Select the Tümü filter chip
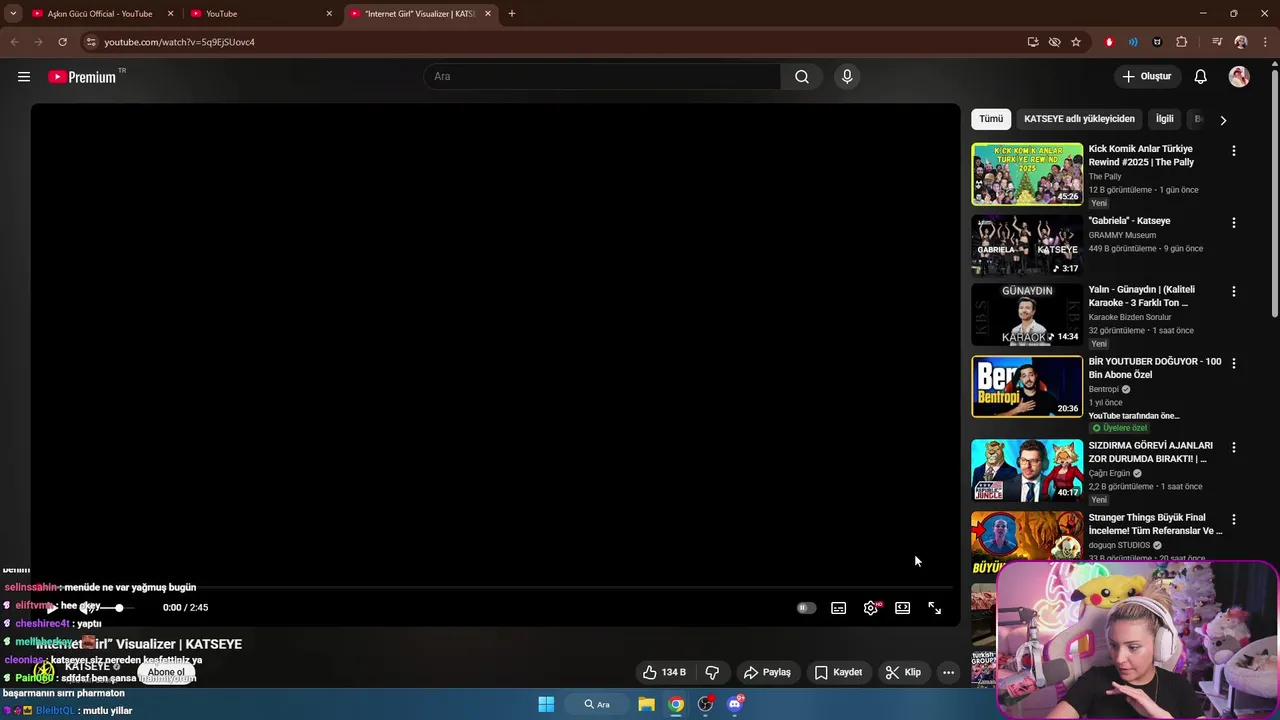1280x720 pixels. click(x=991, y=119)
